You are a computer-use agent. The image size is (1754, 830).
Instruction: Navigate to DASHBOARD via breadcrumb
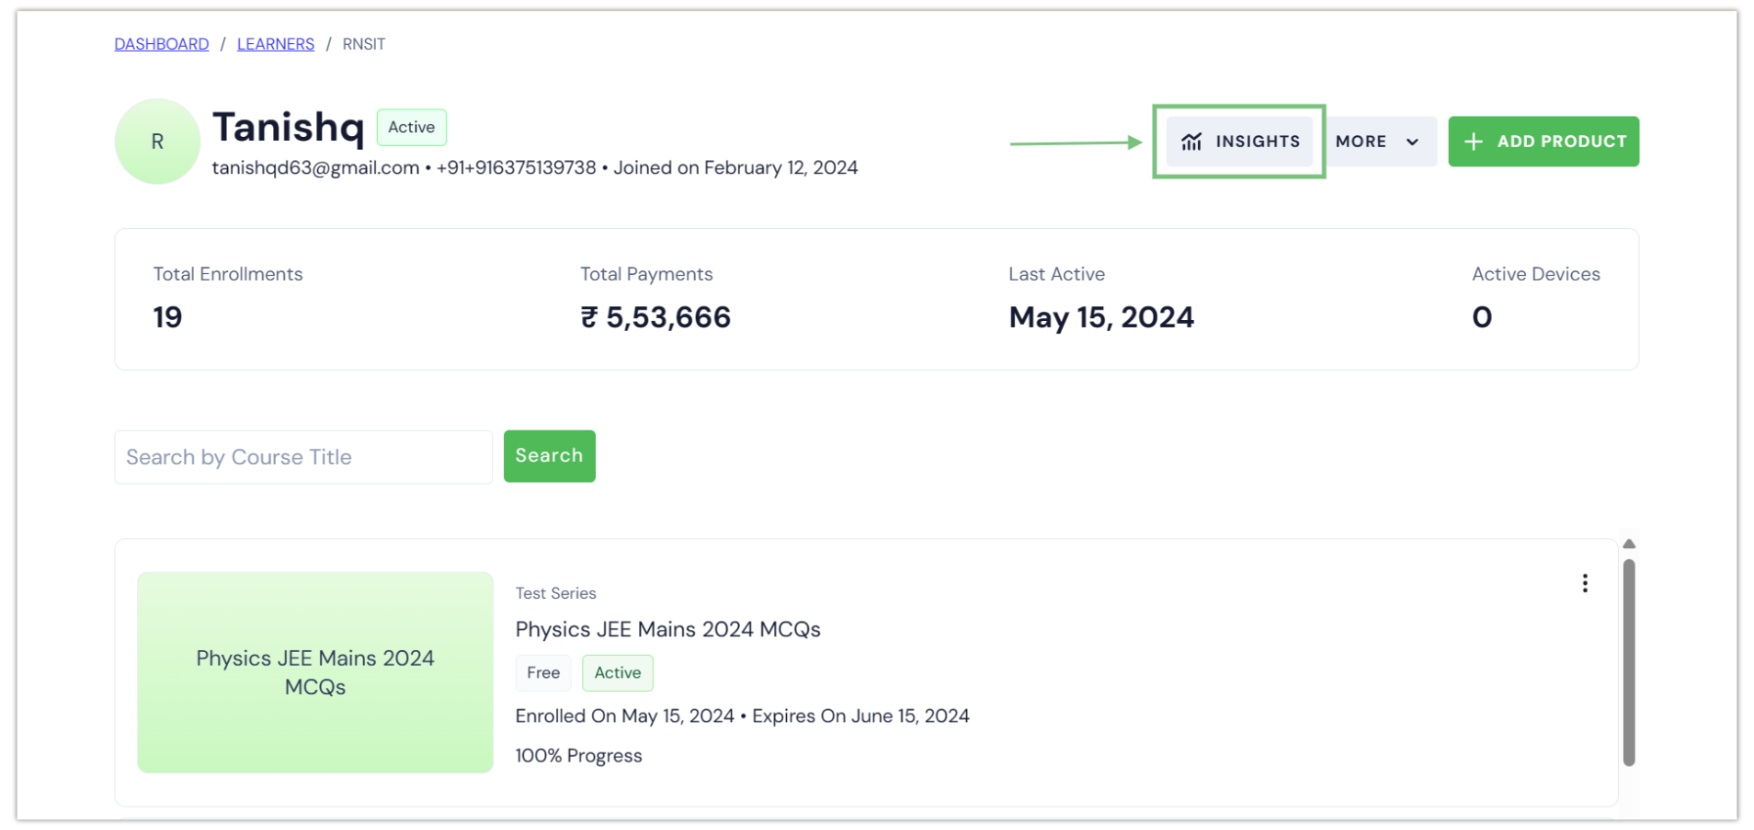(161, 43)
